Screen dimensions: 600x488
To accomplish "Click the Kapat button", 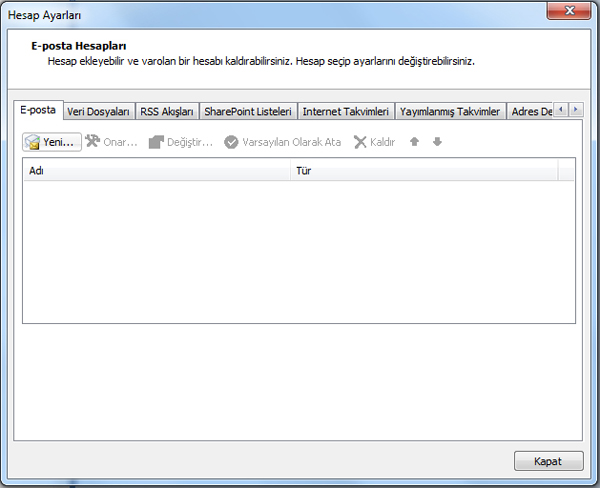I will pos(548,461).
